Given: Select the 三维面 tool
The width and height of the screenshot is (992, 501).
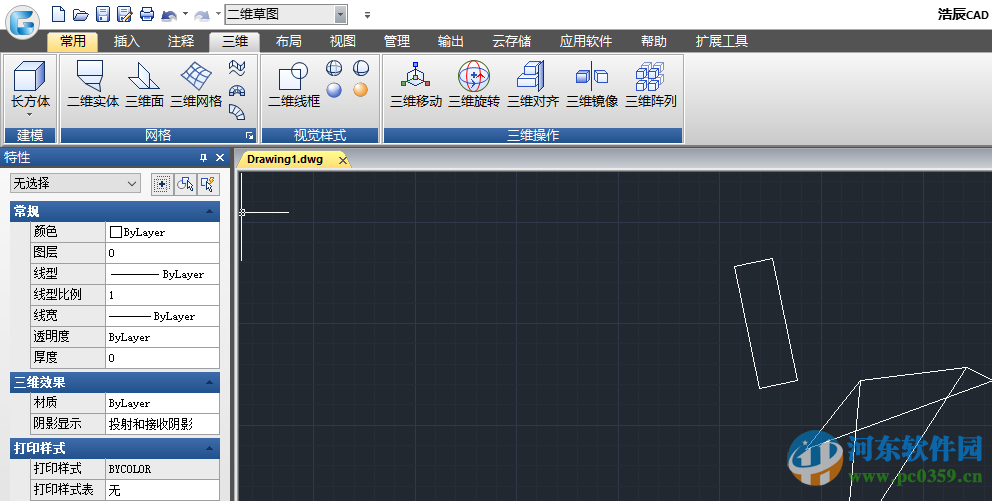Looking at the screenshot, I should pos(144,84).
